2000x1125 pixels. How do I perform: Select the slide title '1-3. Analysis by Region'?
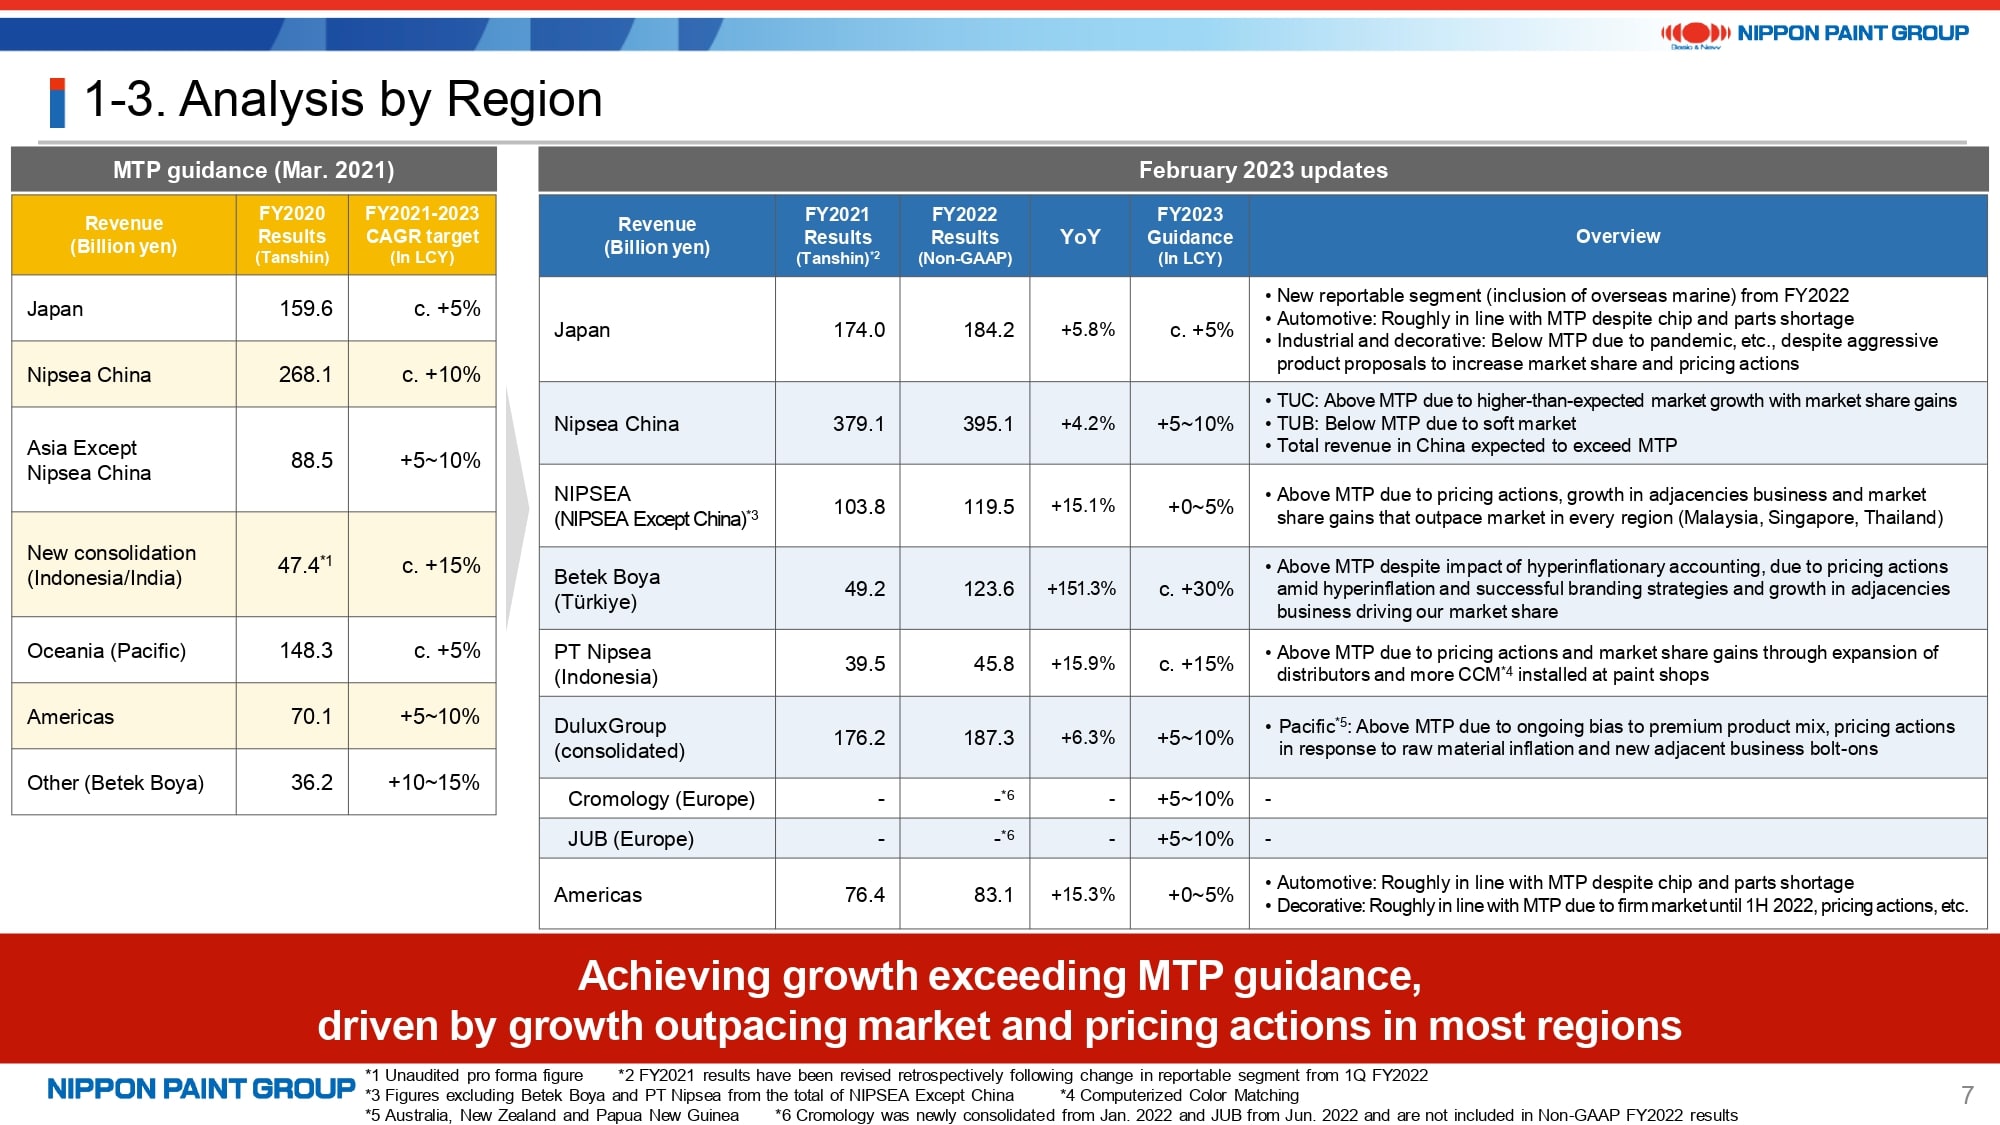point(343,99)
